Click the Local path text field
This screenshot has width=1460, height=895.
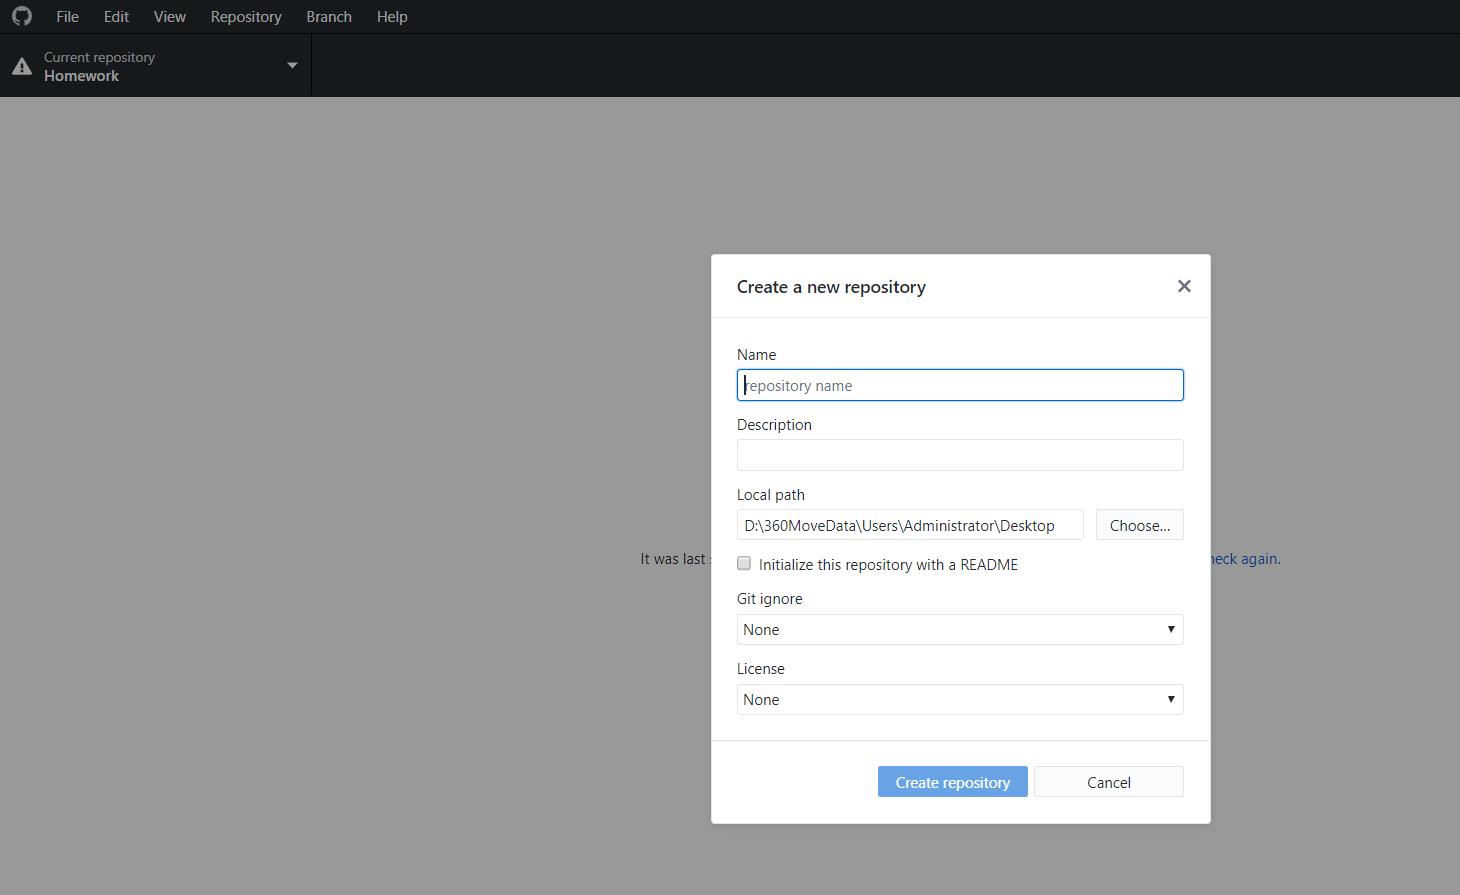[910, 525]
